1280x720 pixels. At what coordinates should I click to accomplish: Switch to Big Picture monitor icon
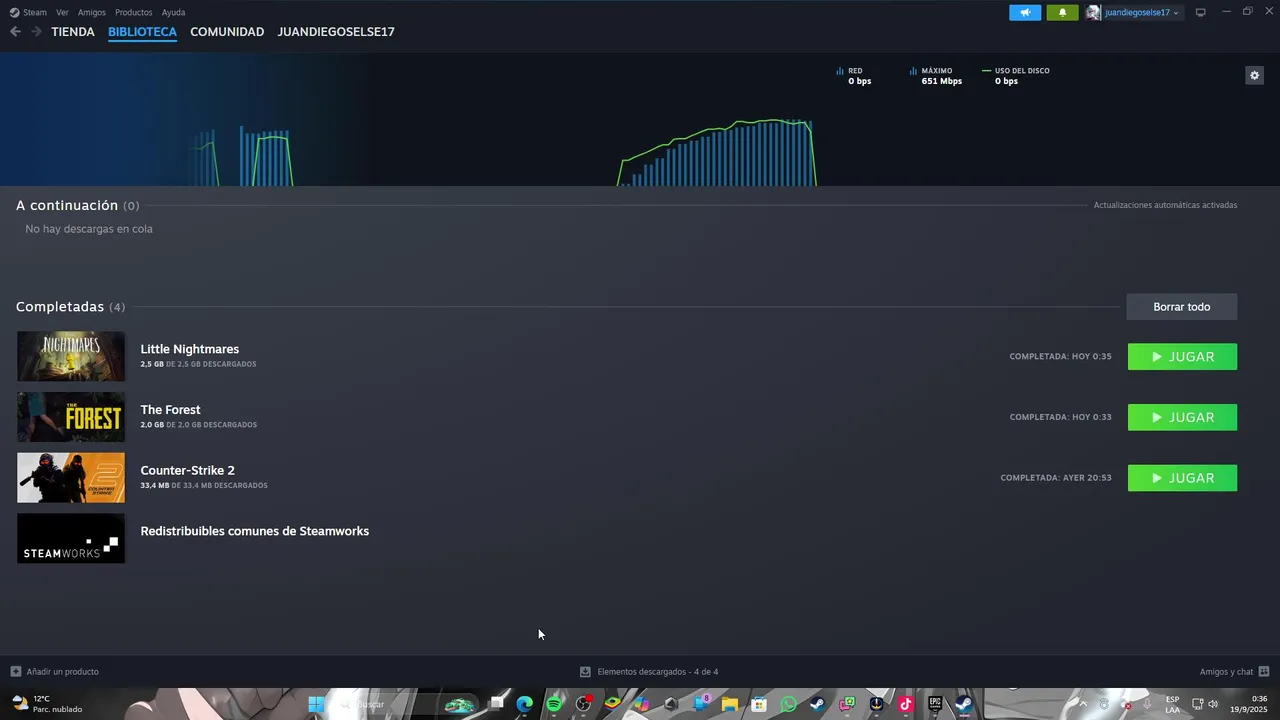coord(1201,12)
